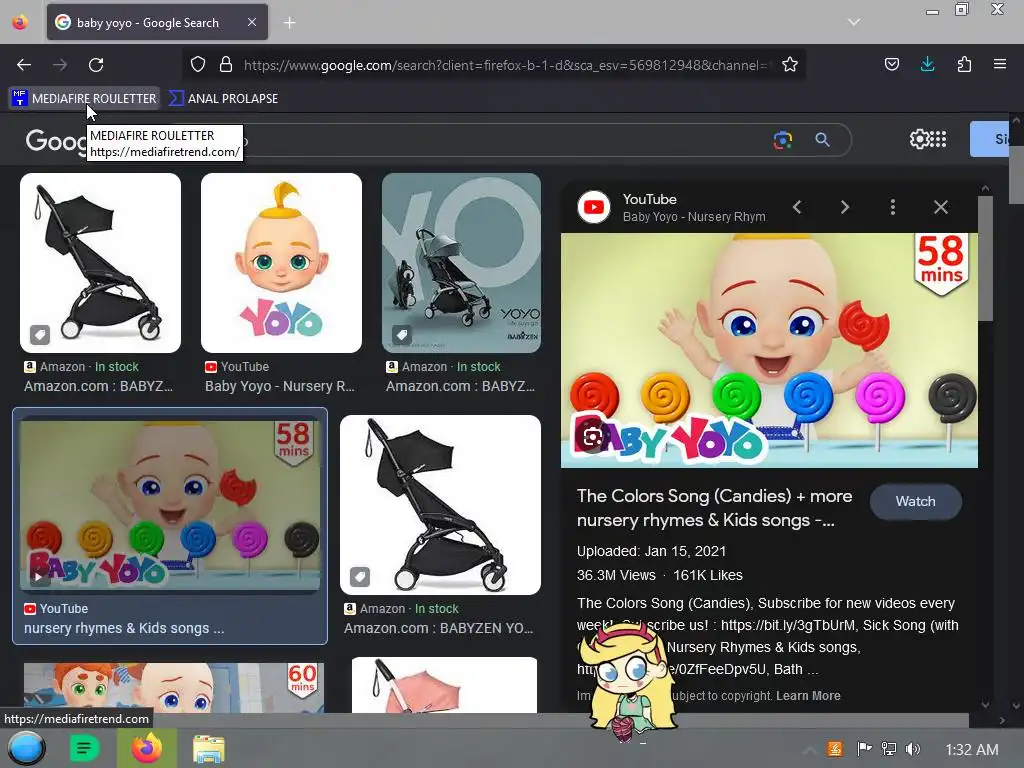This screenshot has height=768, width=1024.
Task: Close the image preview panel
Action: 940,207
